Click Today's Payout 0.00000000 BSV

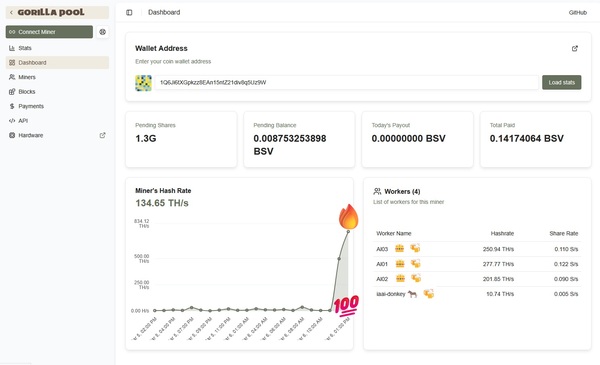[x=408, y=139]
